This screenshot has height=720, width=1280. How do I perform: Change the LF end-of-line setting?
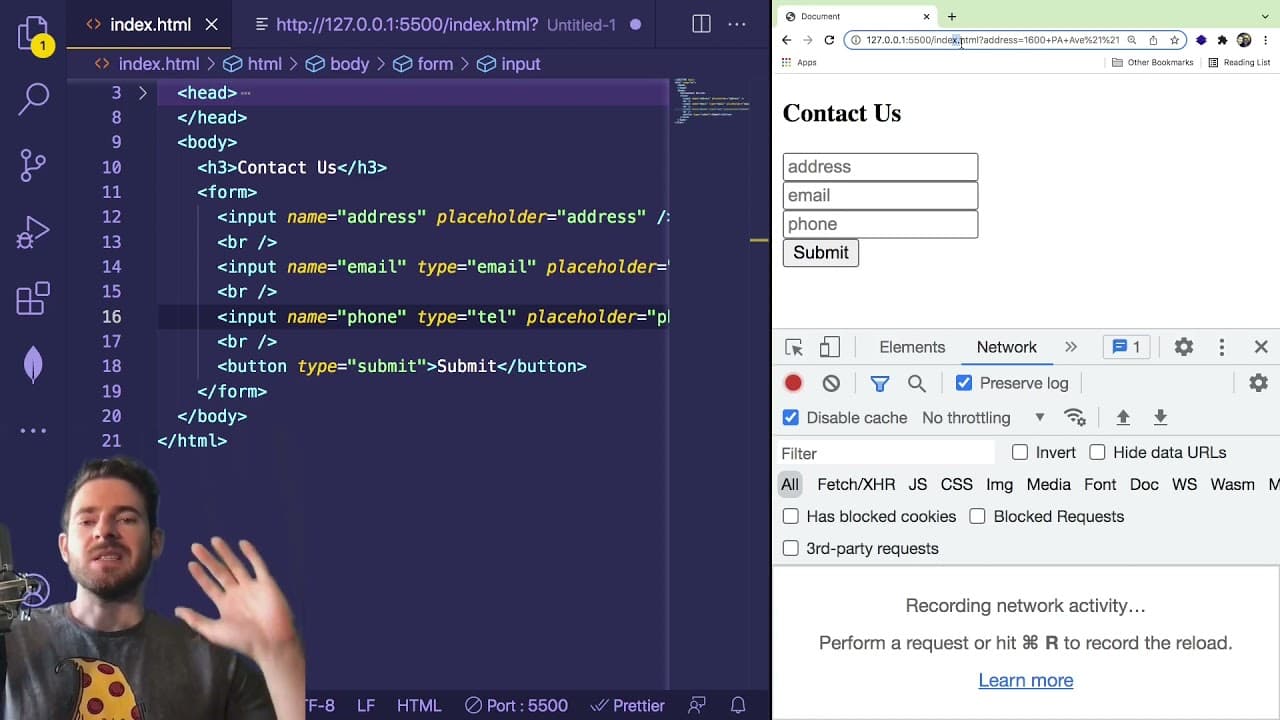click(366, 705)
